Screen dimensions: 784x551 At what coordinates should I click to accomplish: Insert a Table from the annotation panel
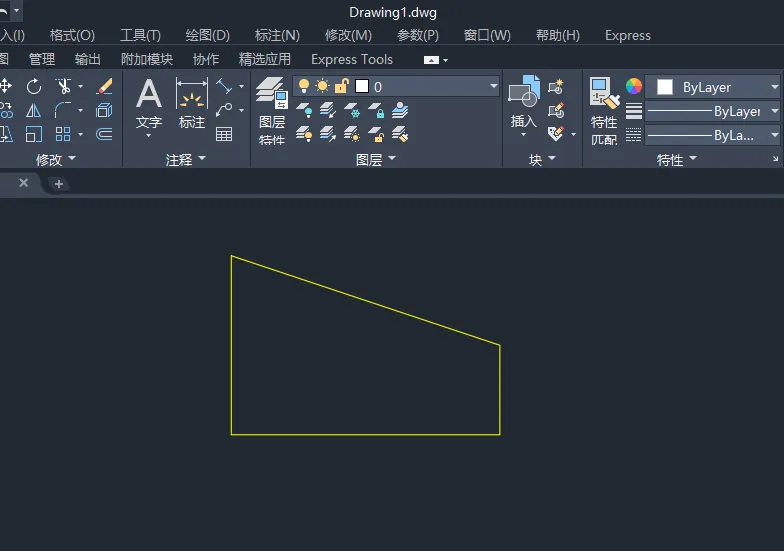tap(224, 134)
